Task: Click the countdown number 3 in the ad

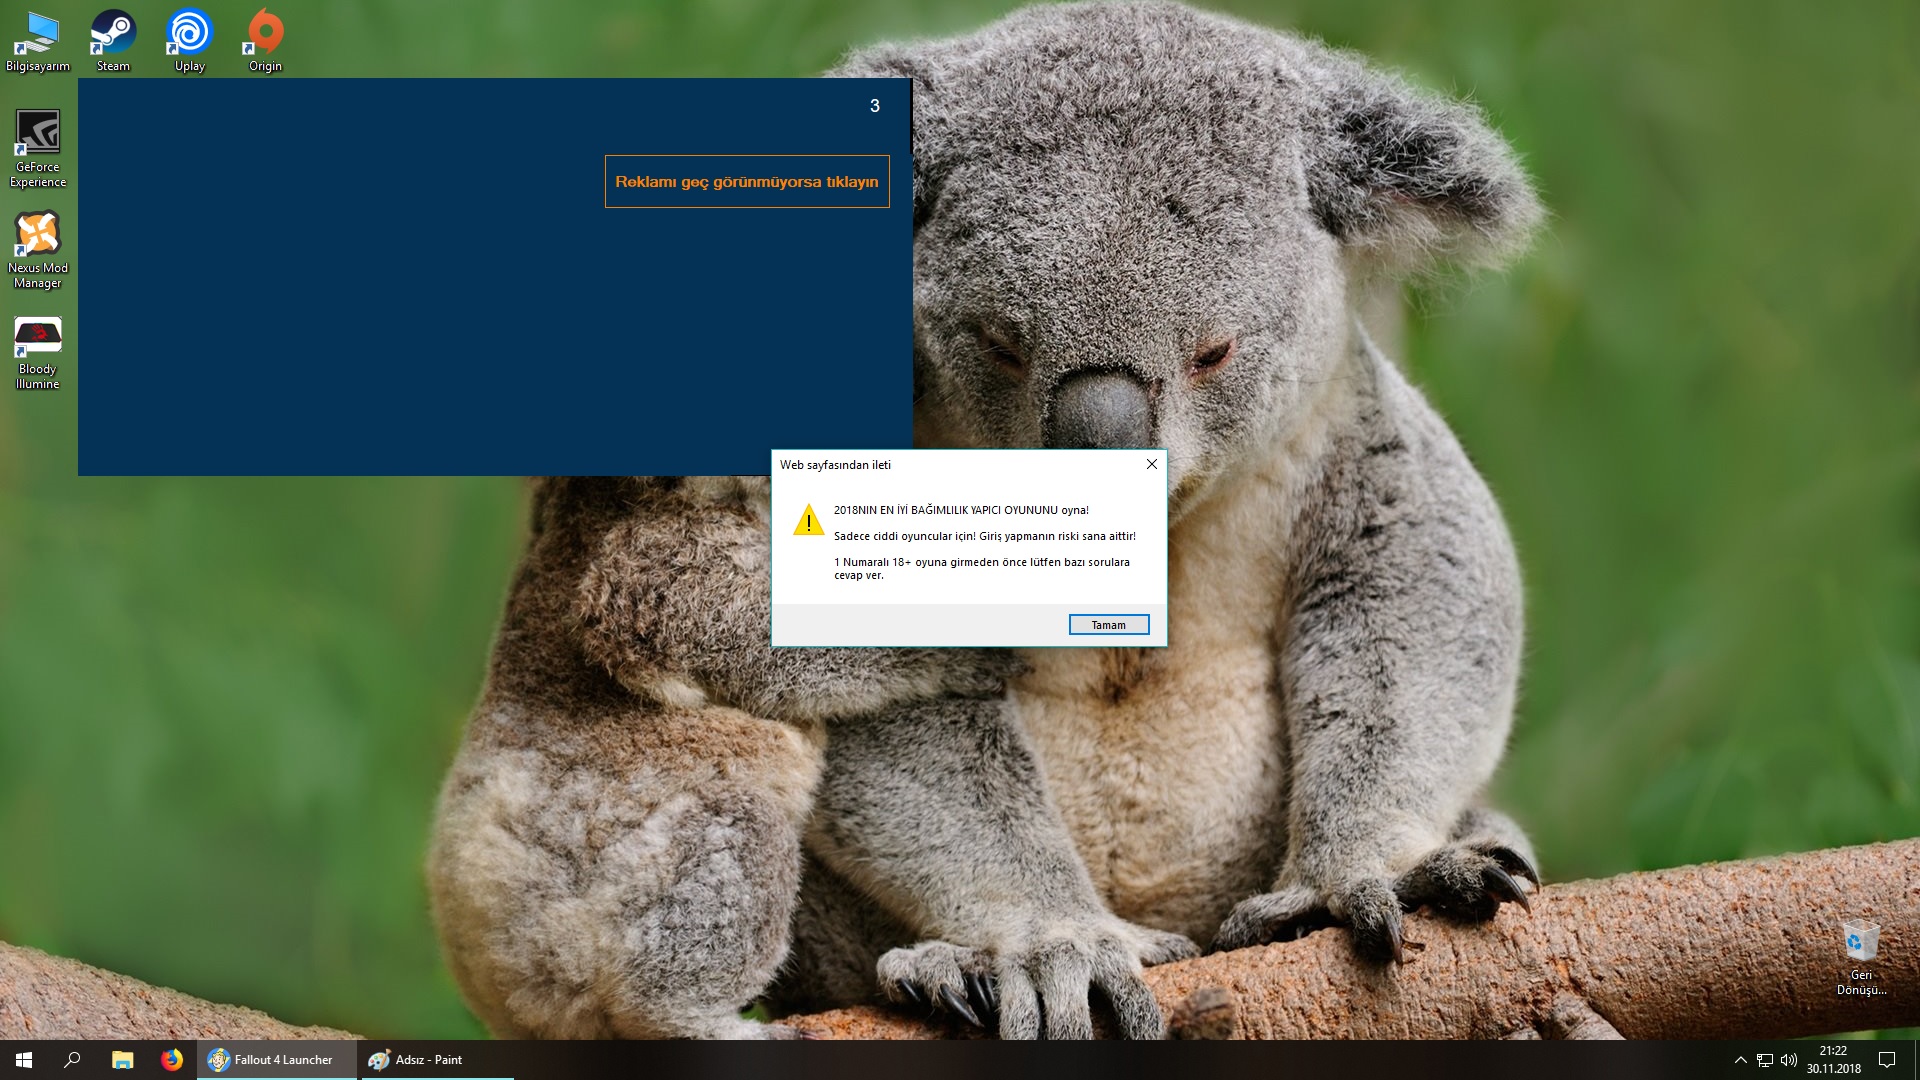Action: tap(875, 106)
